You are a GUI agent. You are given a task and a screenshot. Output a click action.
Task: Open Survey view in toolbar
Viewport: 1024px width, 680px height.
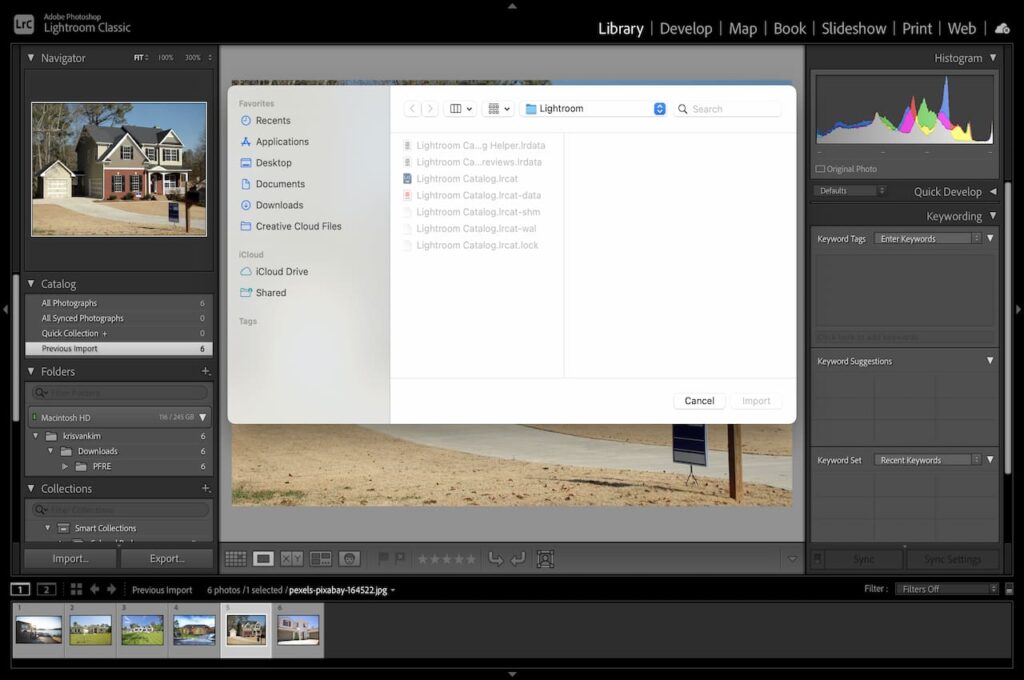click(321, 559)
